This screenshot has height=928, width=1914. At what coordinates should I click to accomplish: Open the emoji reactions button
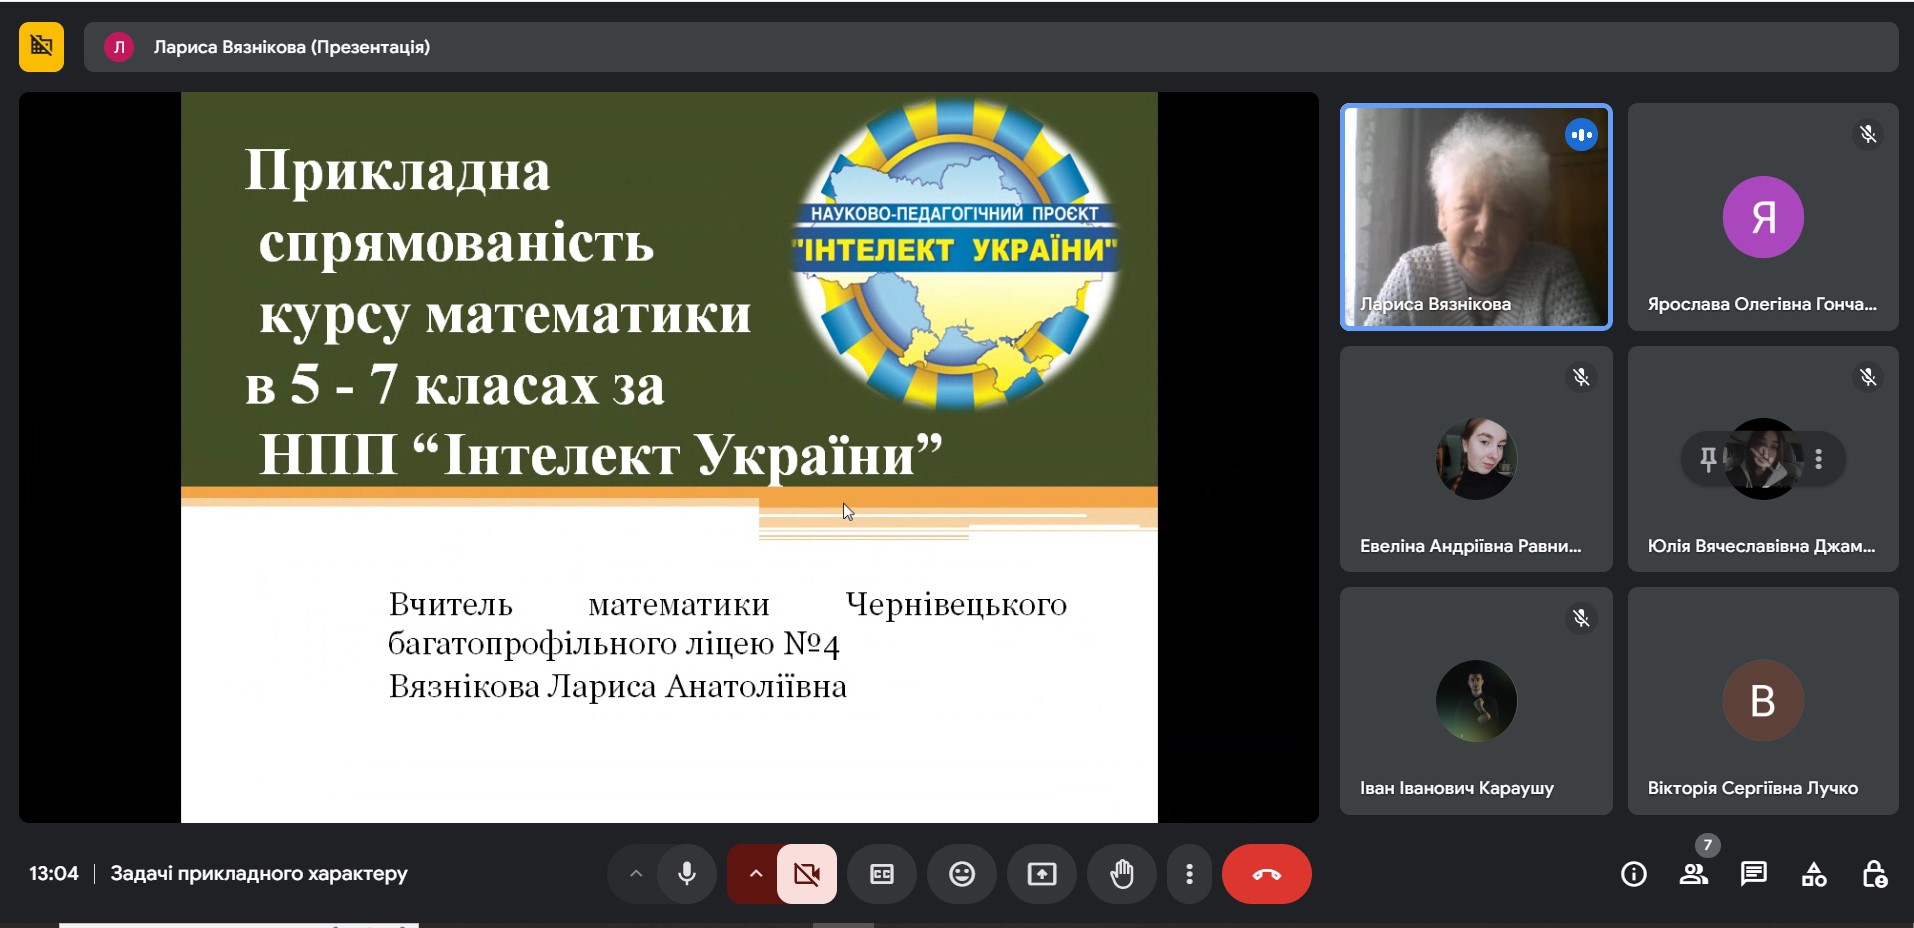tap(962, 874)
